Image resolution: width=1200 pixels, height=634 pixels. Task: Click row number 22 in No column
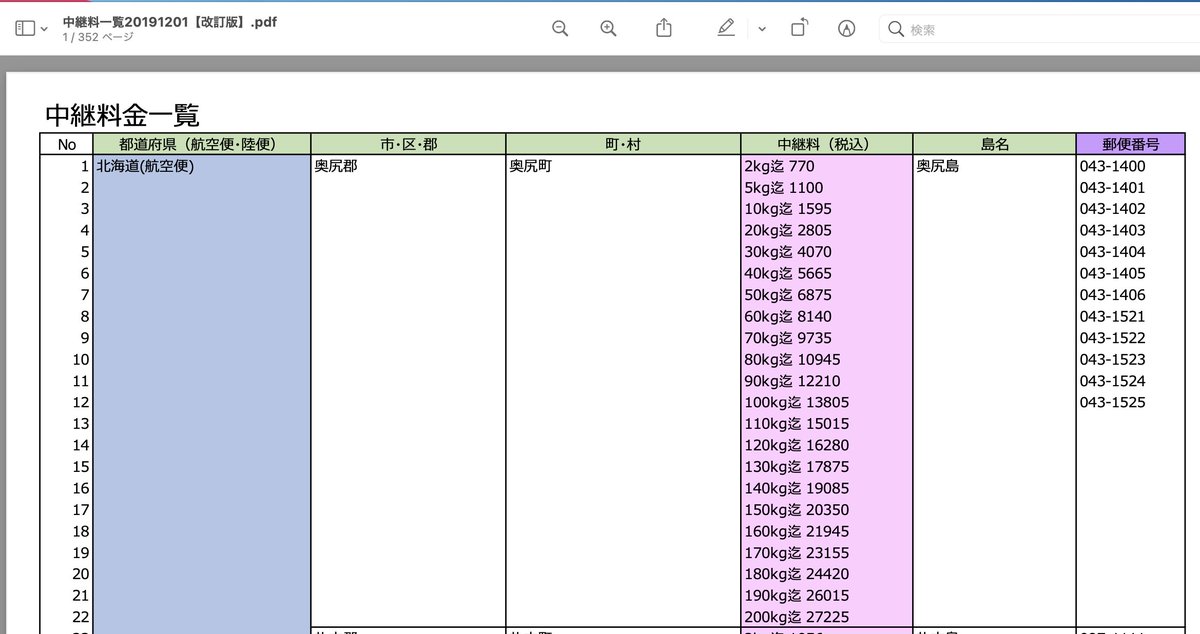pos(81,617)
